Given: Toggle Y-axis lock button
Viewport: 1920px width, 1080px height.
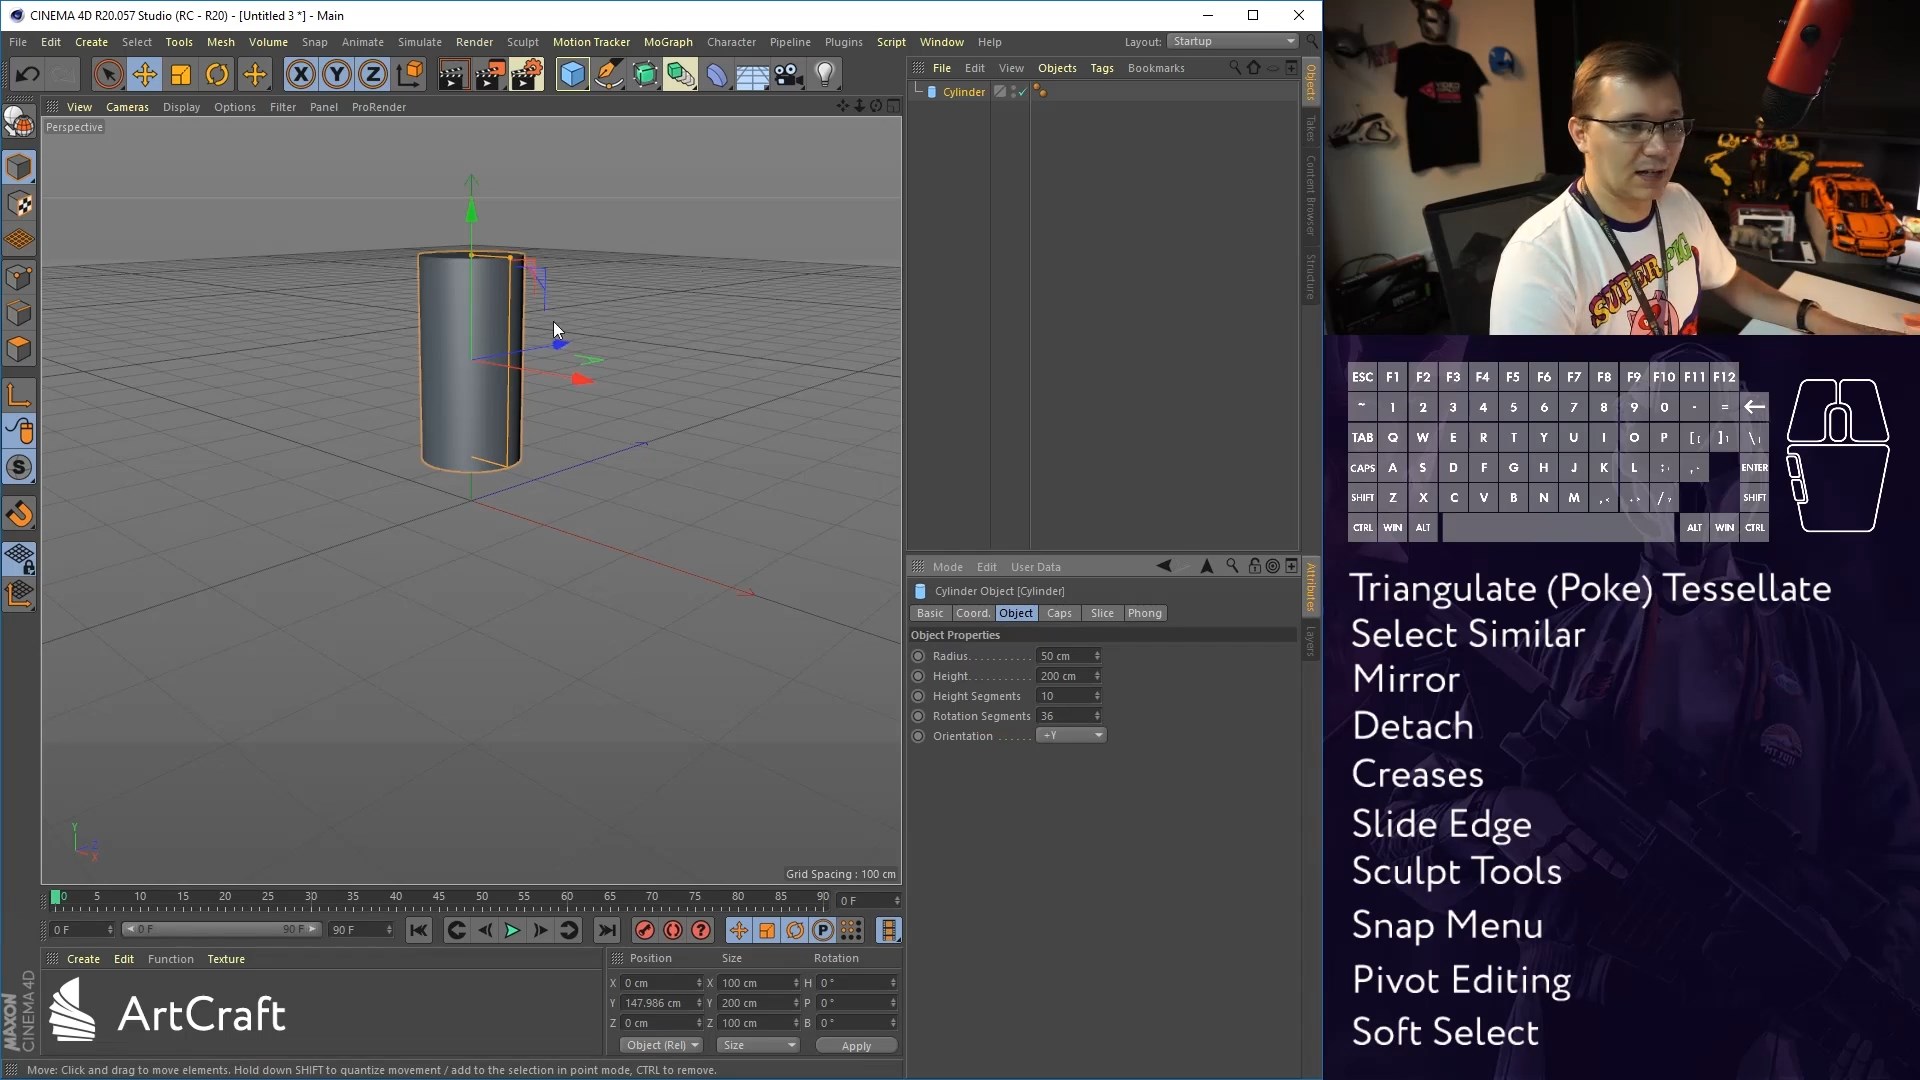Looking at the screenshot, I should click(337, 75).
